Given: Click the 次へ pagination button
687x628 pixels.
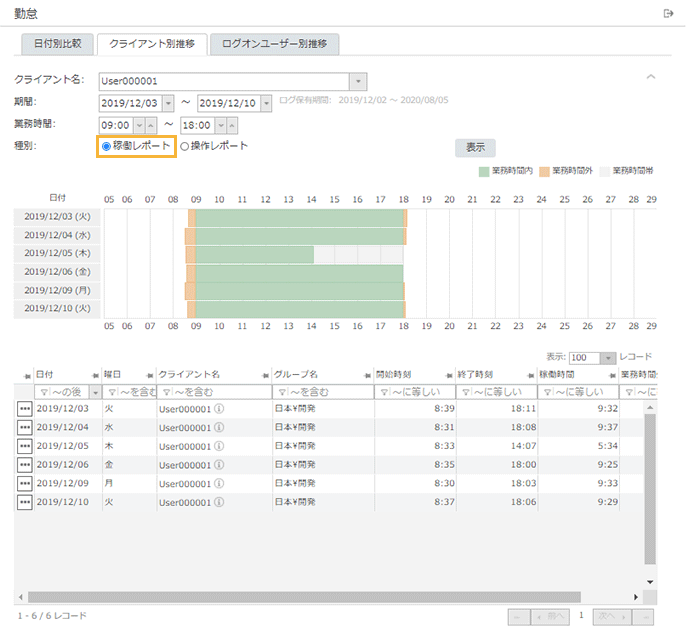Looking at the screenshot, I should click(611, 616).
